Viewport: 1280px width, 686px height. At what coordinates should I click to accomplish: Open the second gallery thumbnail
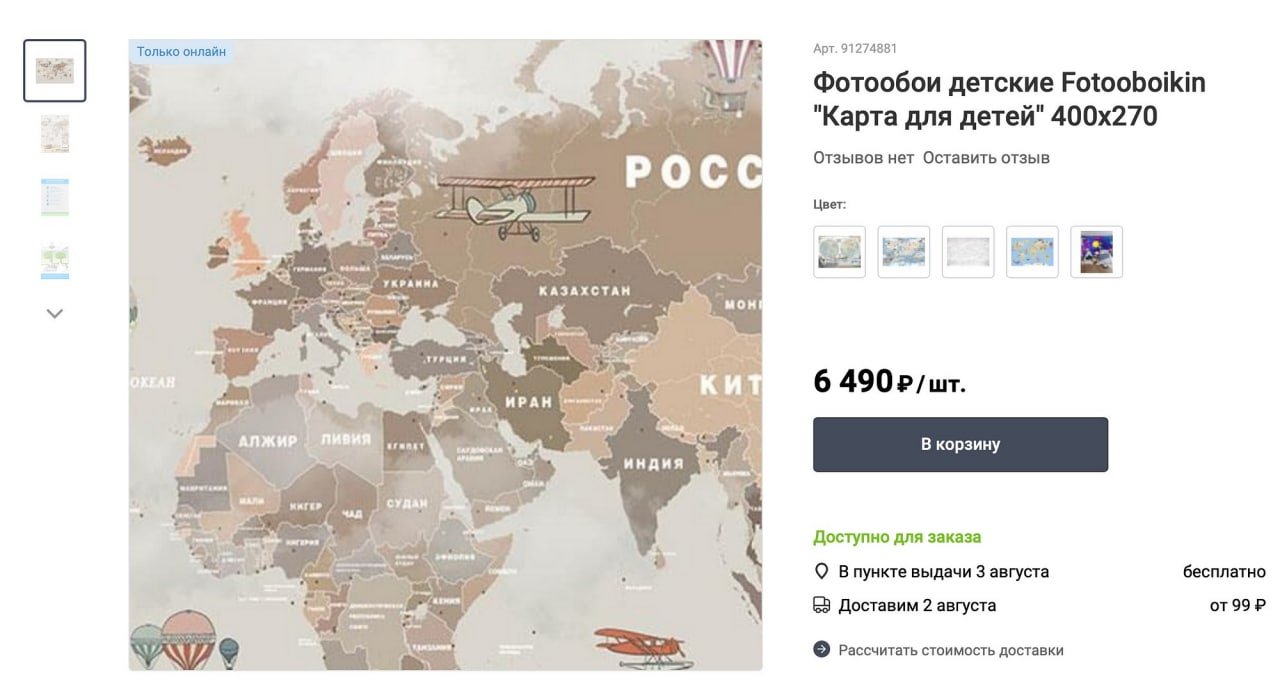(55, 134)
